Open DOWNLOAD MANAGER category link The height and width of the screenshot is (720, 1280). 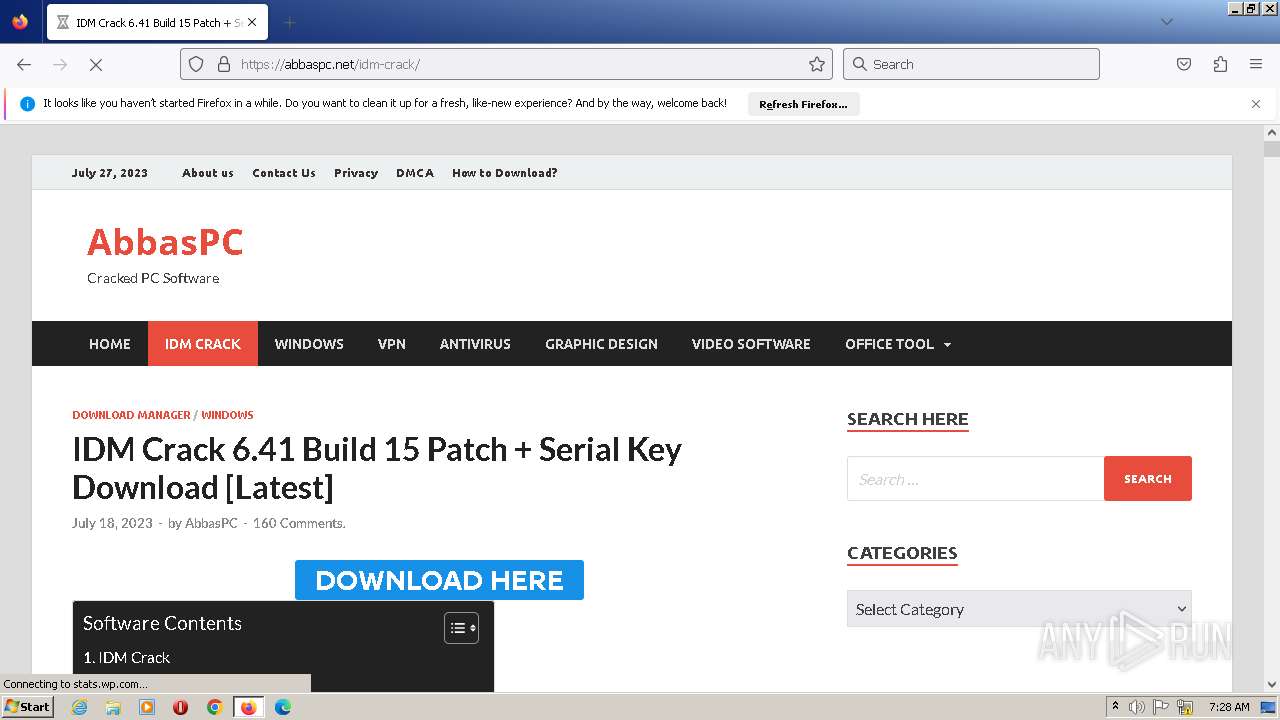(131, 415)
